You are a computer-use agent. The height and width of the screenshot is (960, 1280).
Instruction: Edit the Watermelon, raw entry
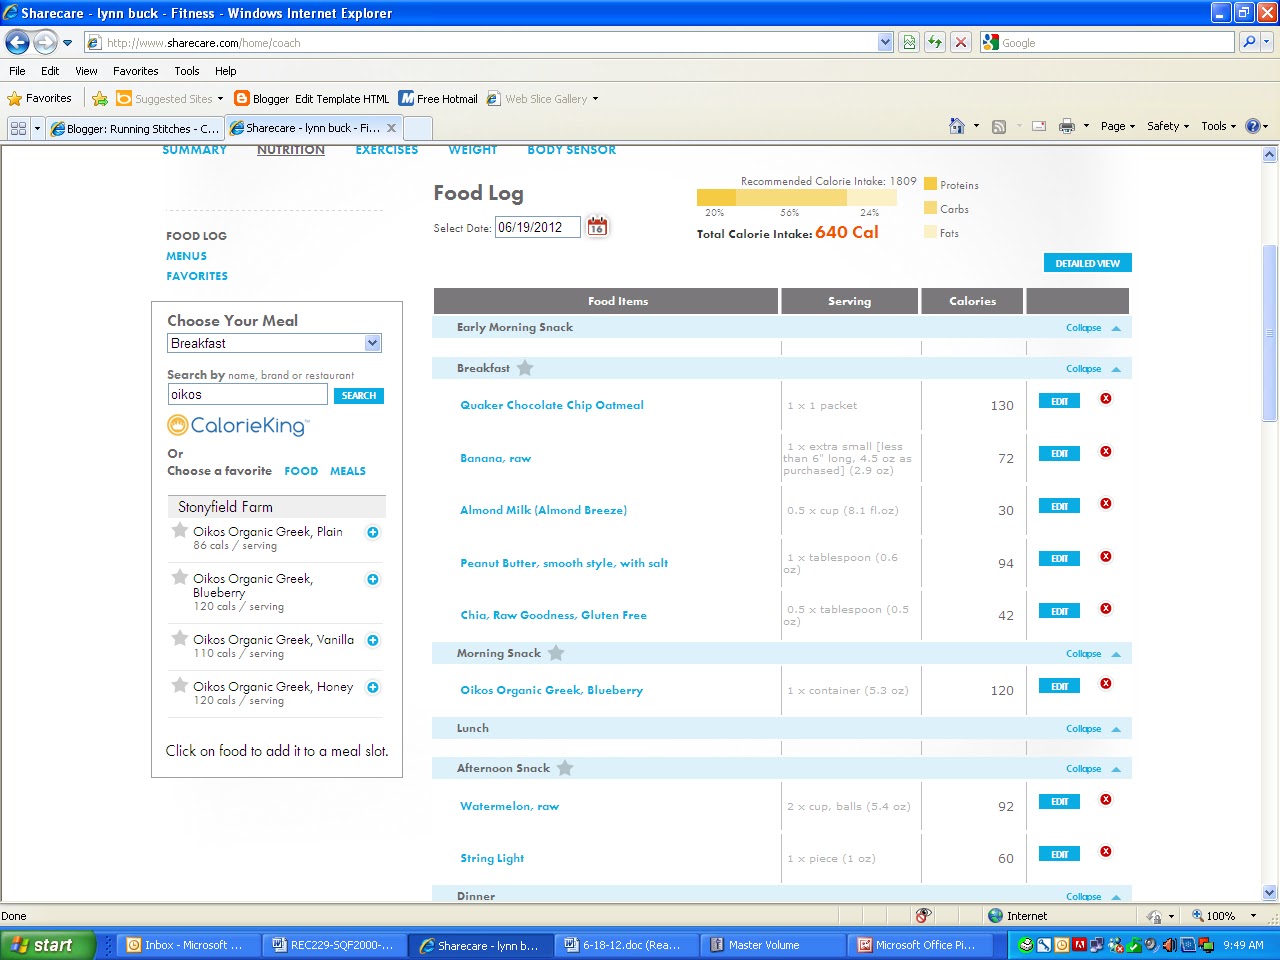(x=1060, y=802)
